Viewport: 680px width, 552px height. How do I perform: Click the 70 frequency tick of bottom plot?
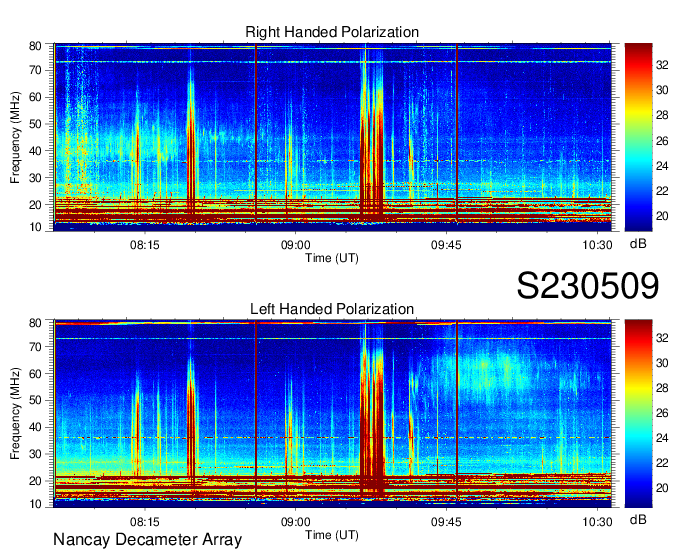(35, 346)
